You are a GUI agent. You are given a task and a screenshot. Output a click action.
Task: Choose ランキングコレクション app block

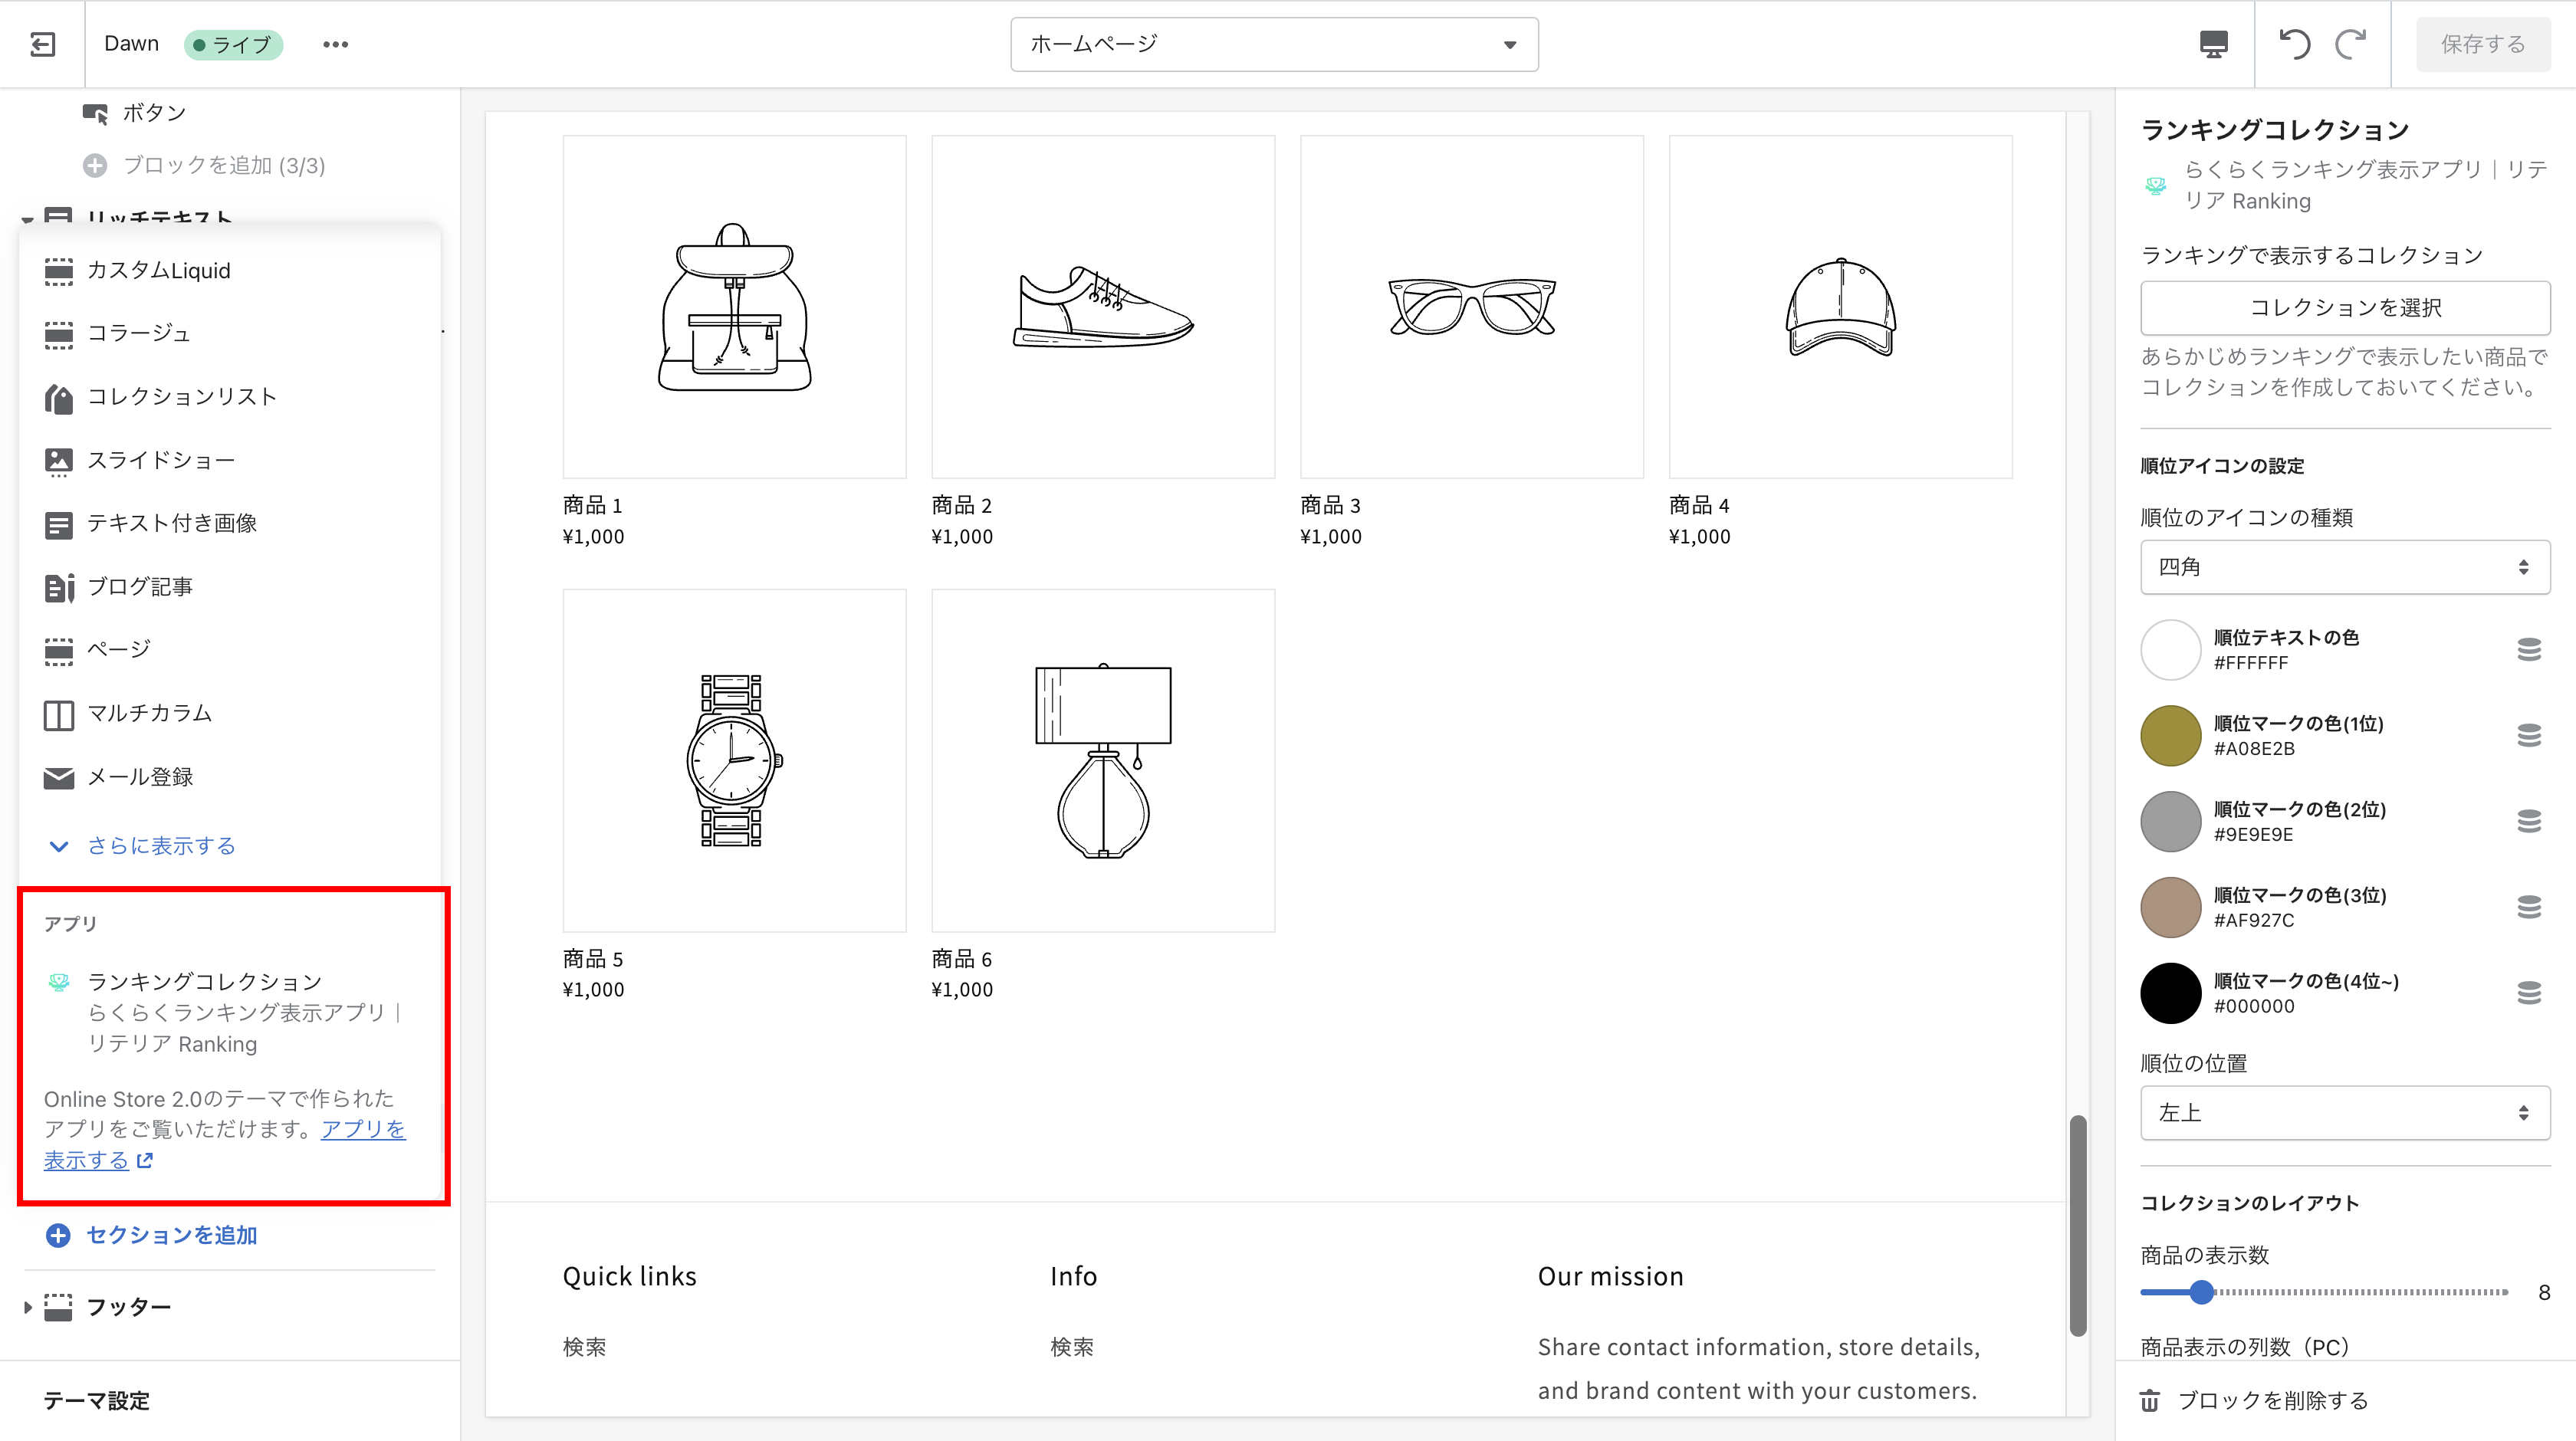click(204, 982)
